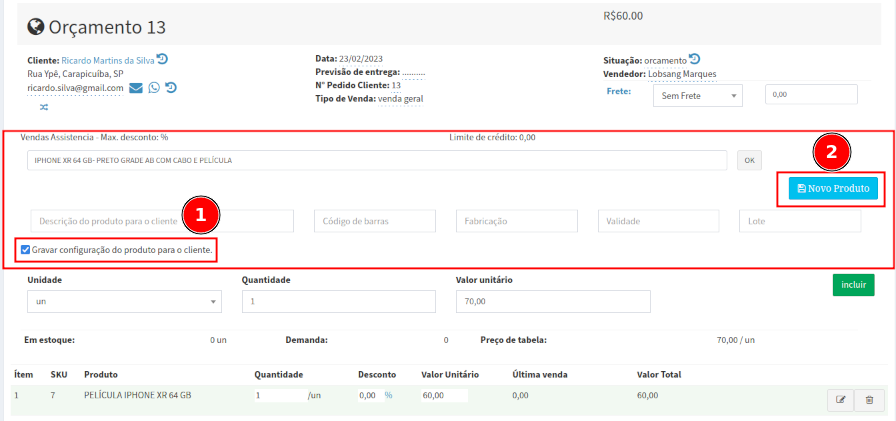896x421 pixels.
Task: Open status history icon next to Situação
Action: (695, 59)
